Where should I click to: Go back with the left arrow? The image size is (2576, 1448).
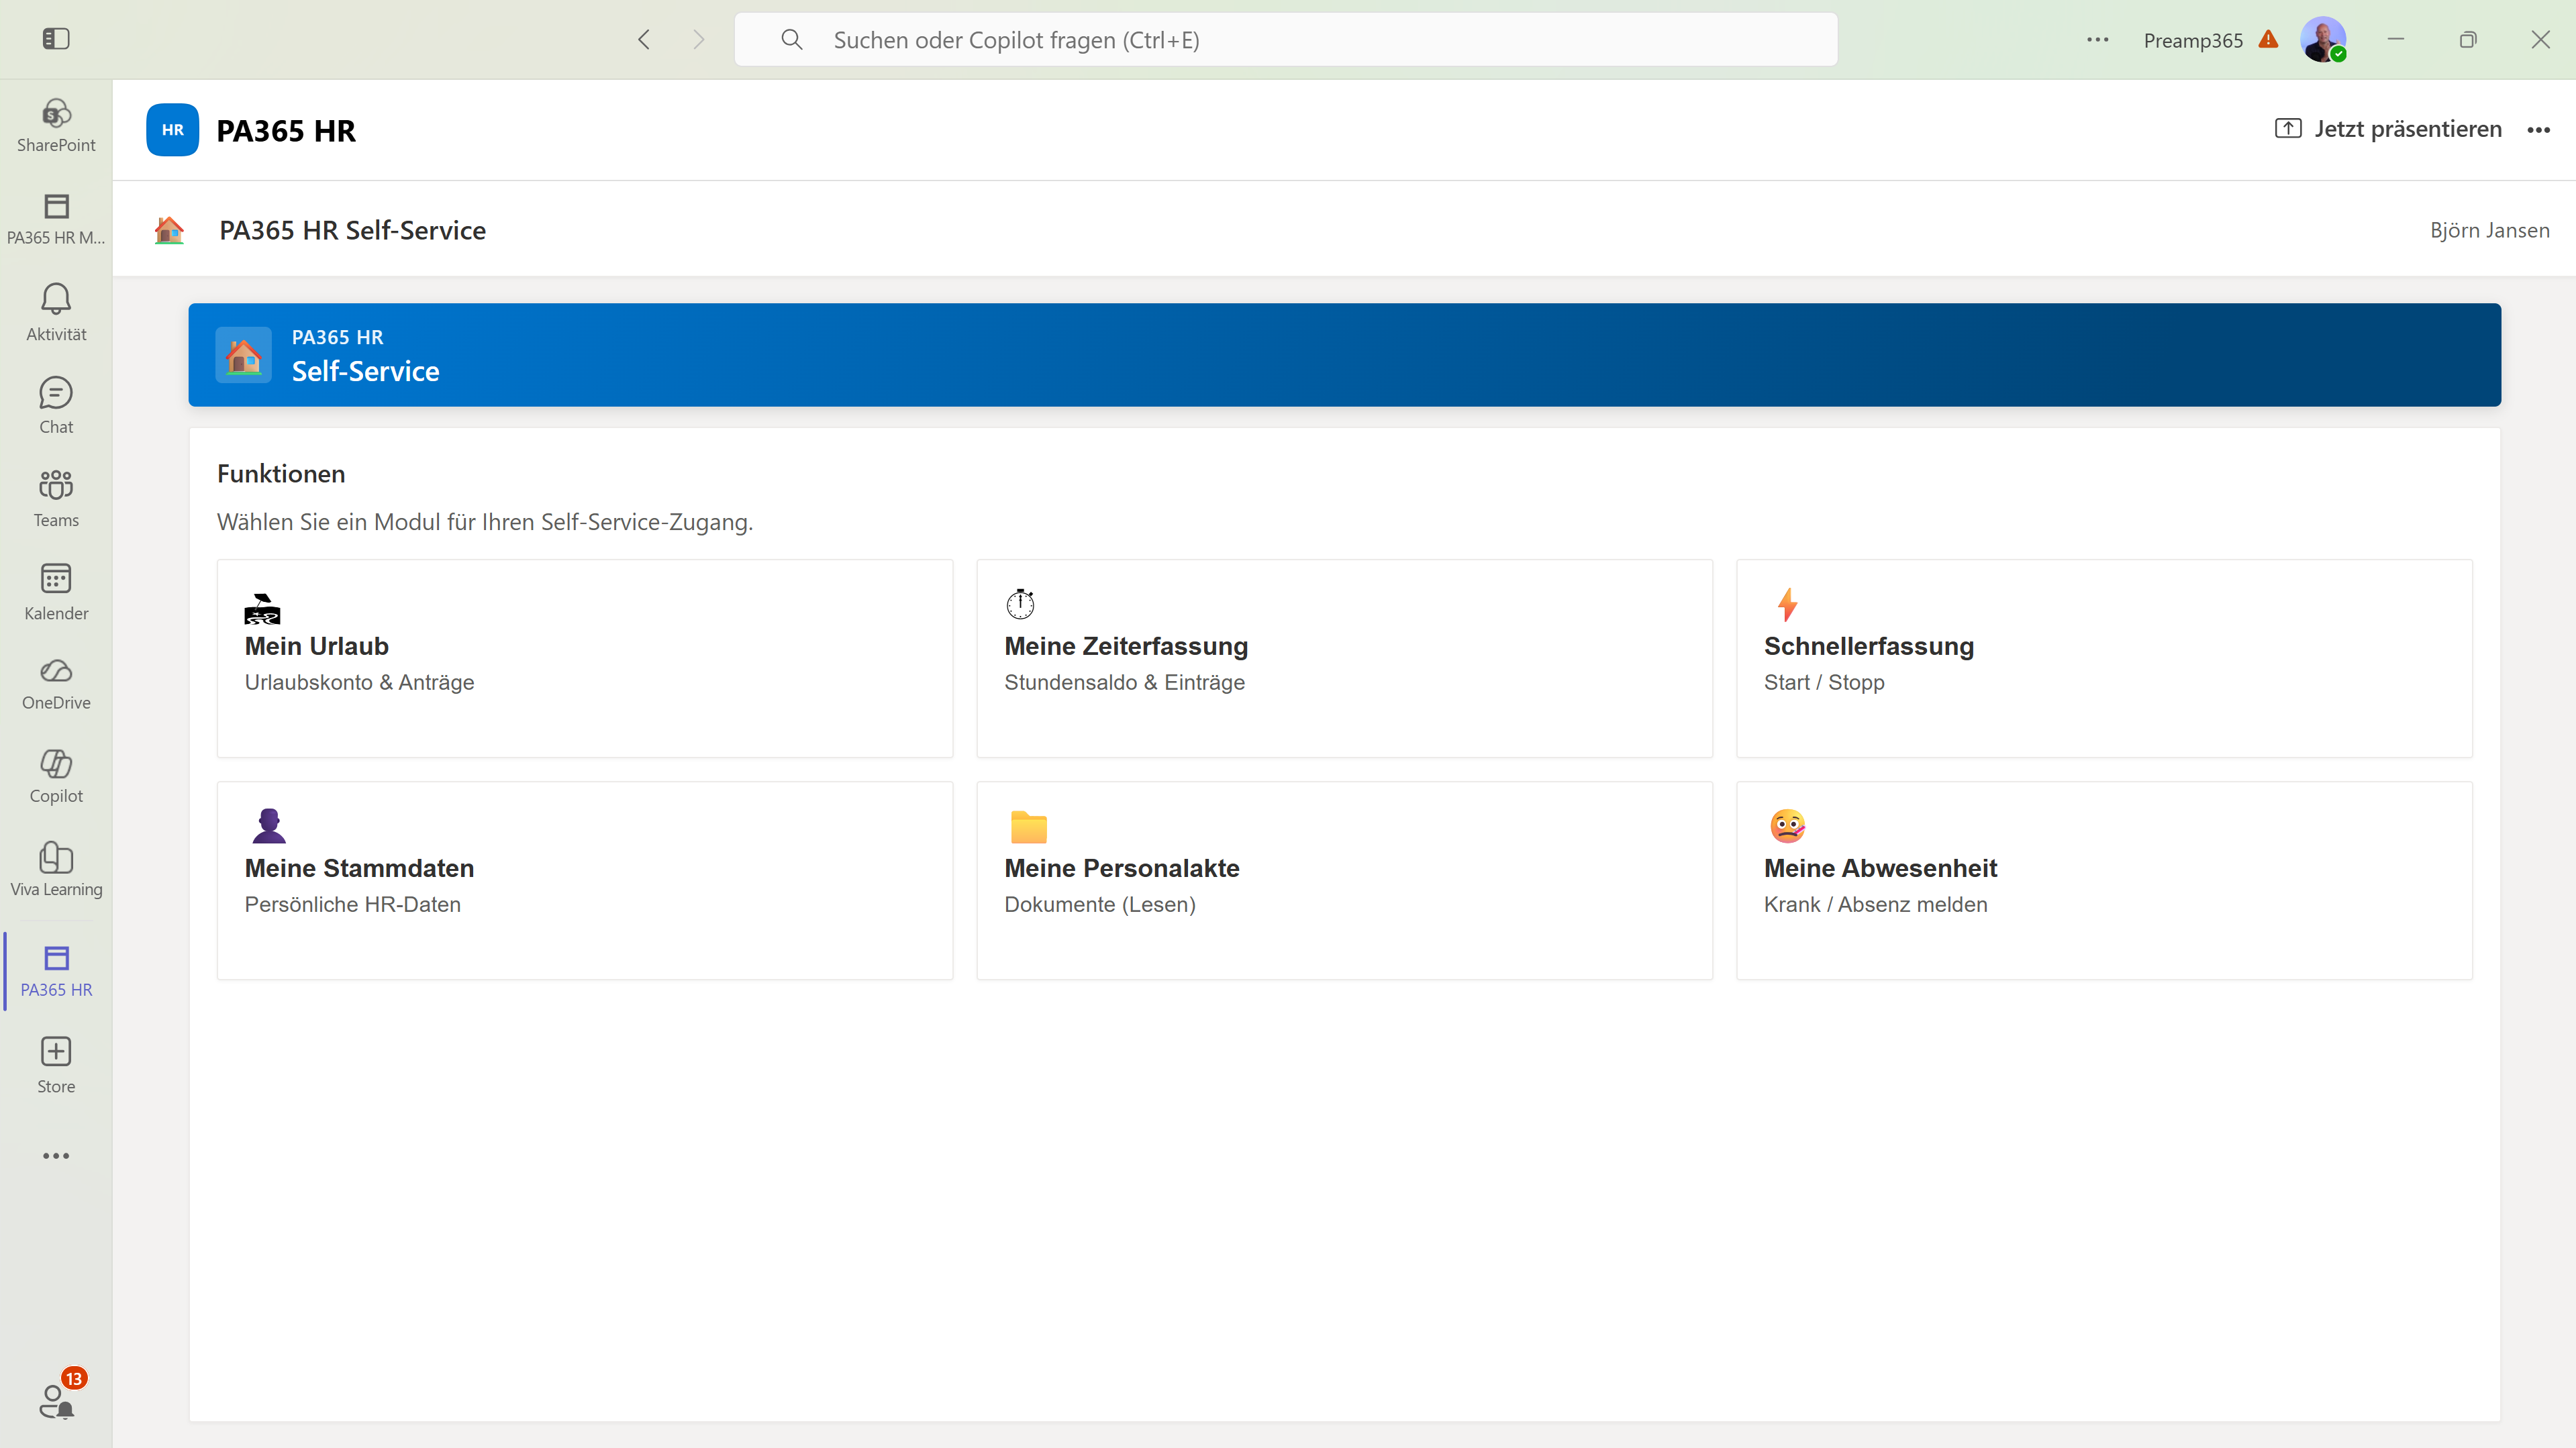[x=644, y=39]
